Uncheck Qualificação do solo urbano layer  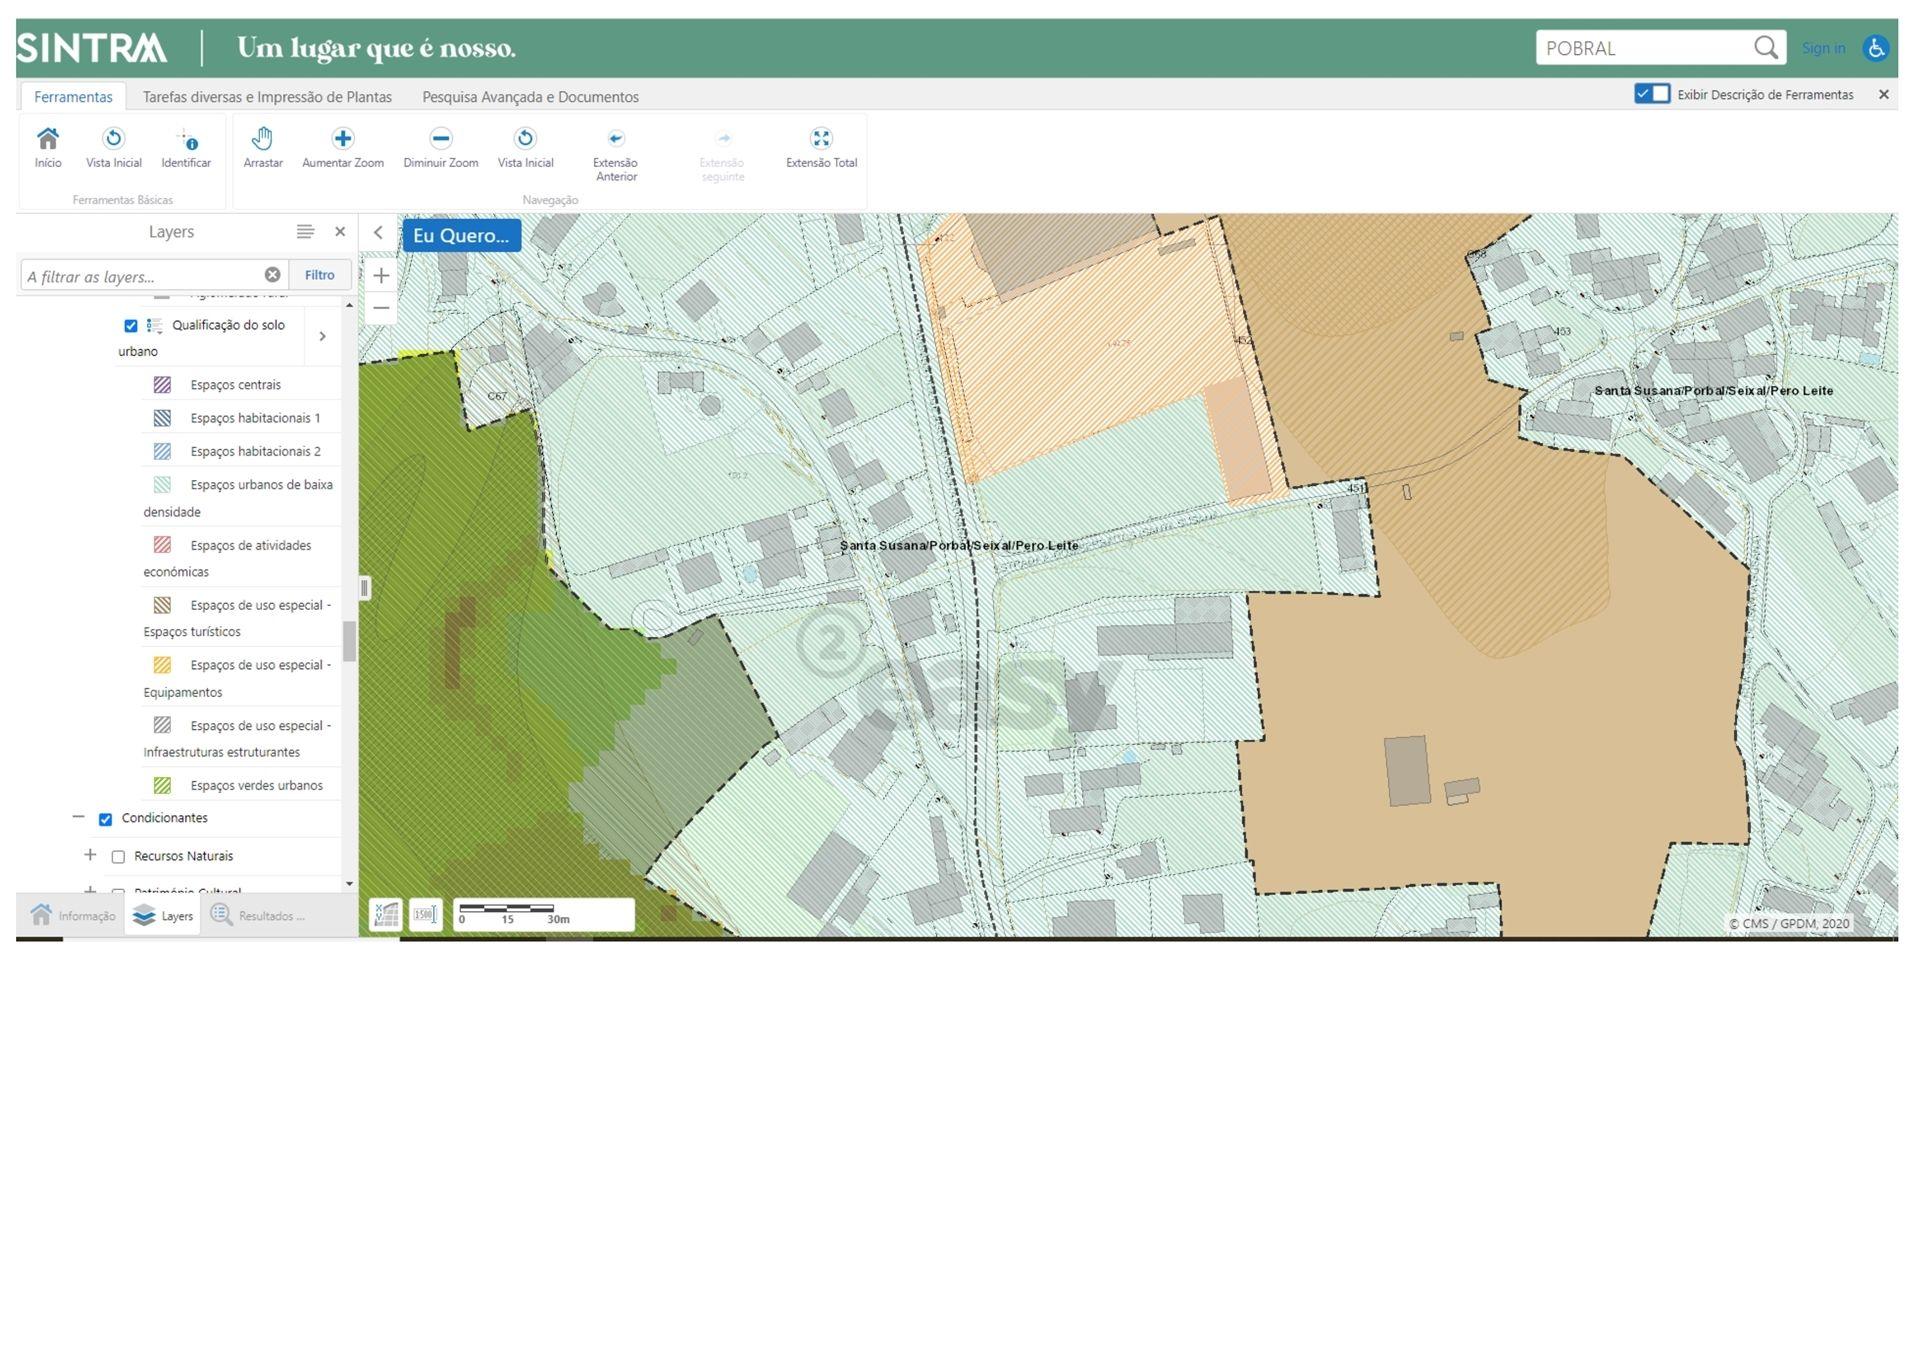[x=131, y=326]
